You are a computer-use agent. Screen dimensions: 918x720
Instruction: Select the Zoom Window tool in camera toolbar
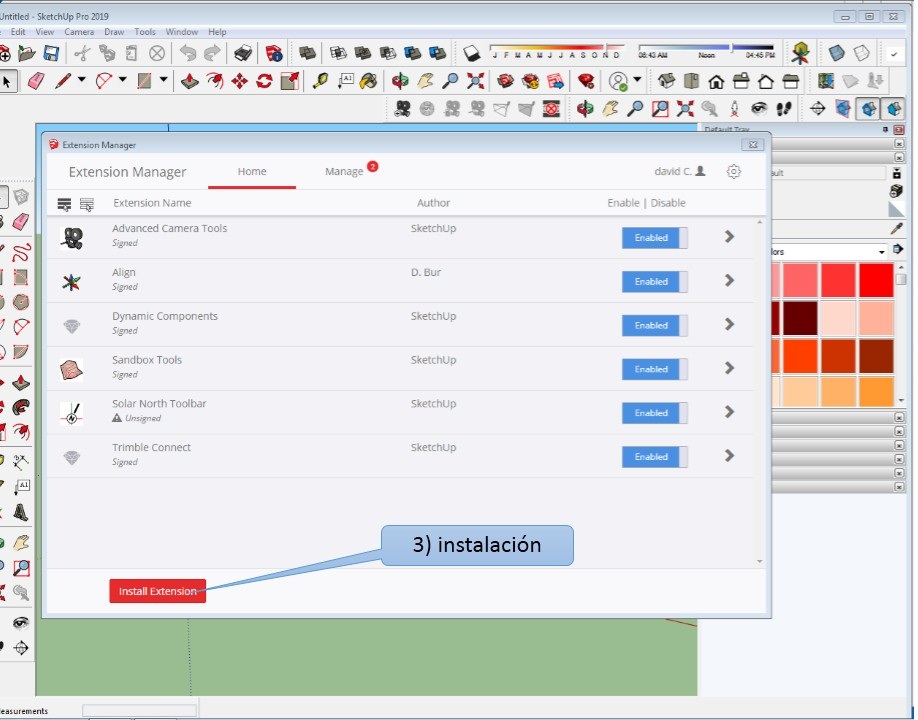(660, 108)
